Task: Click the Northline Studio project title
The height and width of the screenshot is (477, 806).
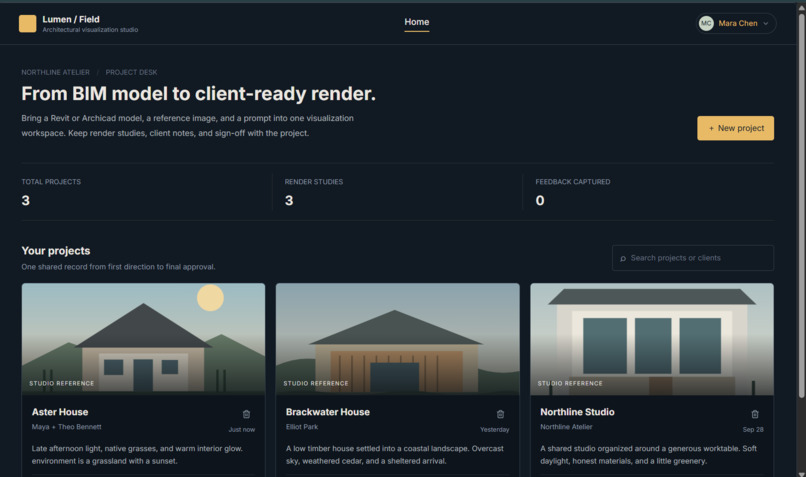Action: [577, 412]
